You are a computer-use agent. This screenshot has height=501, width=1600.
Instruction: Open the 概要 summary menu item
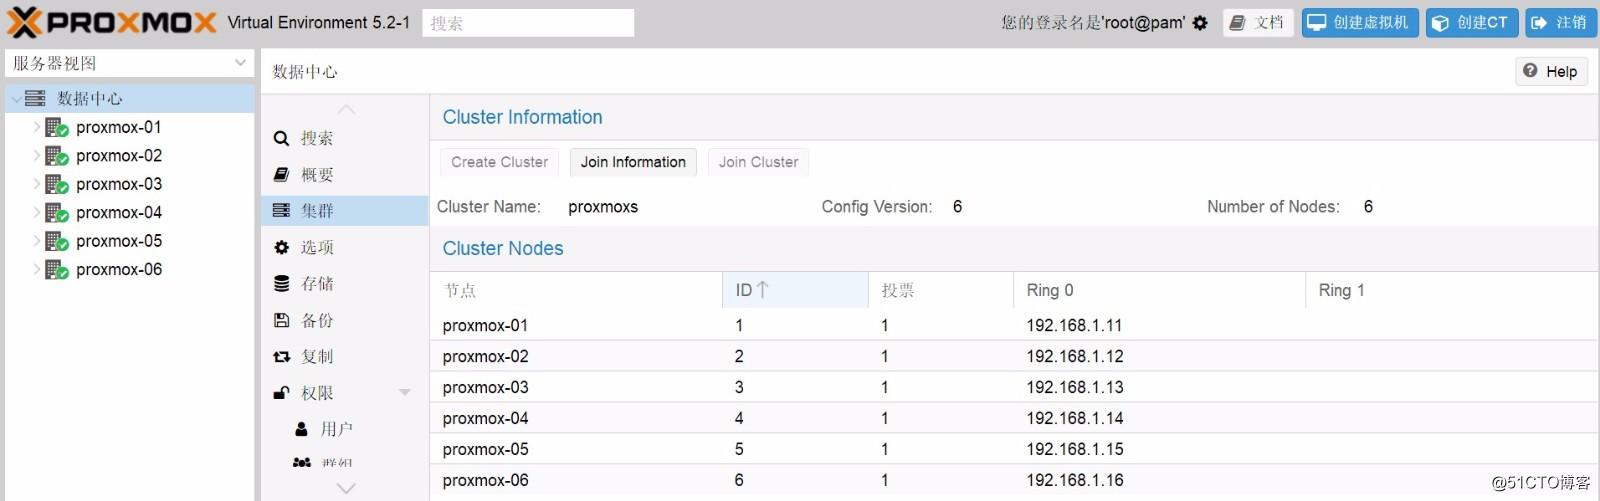(x=345, y=175)
